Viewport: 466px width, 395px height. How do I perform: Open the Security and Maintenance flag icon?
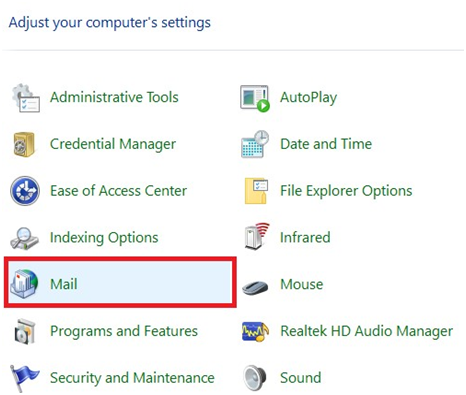(24, 378)
